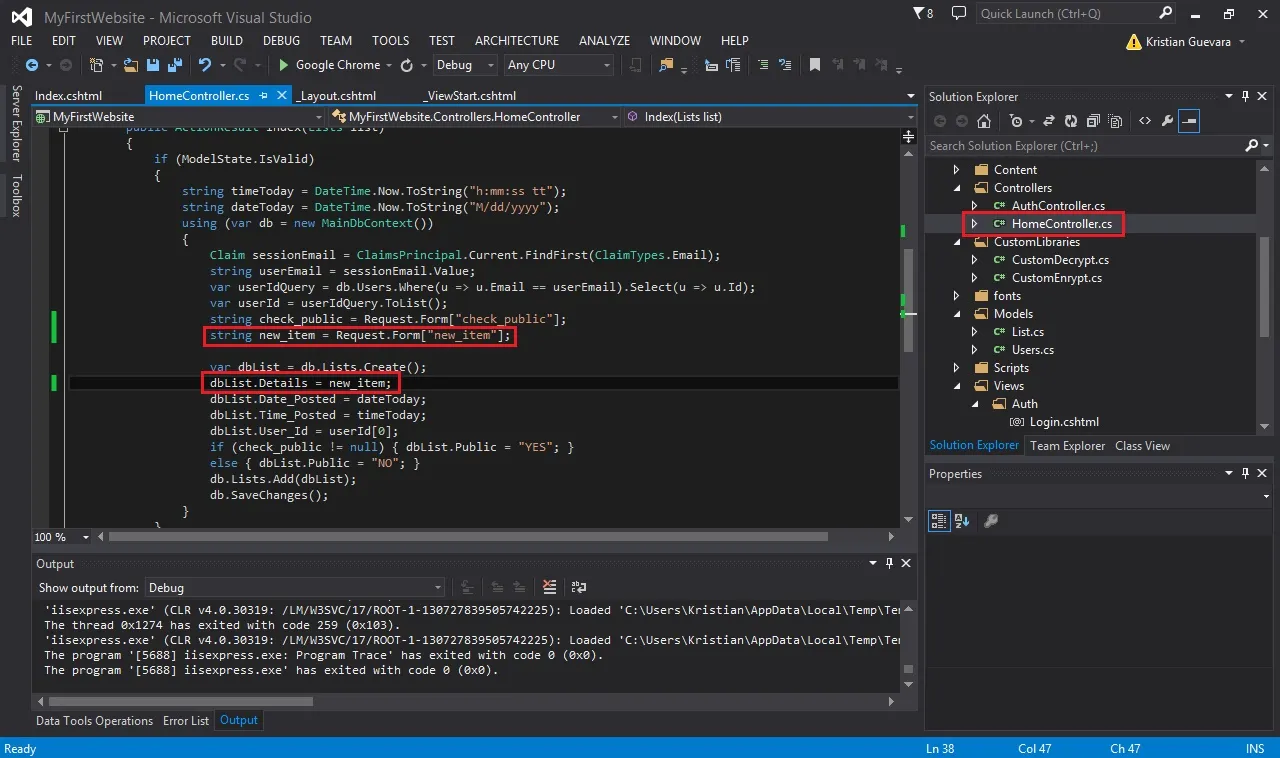The width and height of the screenshot is (1280, 758).
Task: Open the ARCHITECTURE menu
Action: (516, 41)
